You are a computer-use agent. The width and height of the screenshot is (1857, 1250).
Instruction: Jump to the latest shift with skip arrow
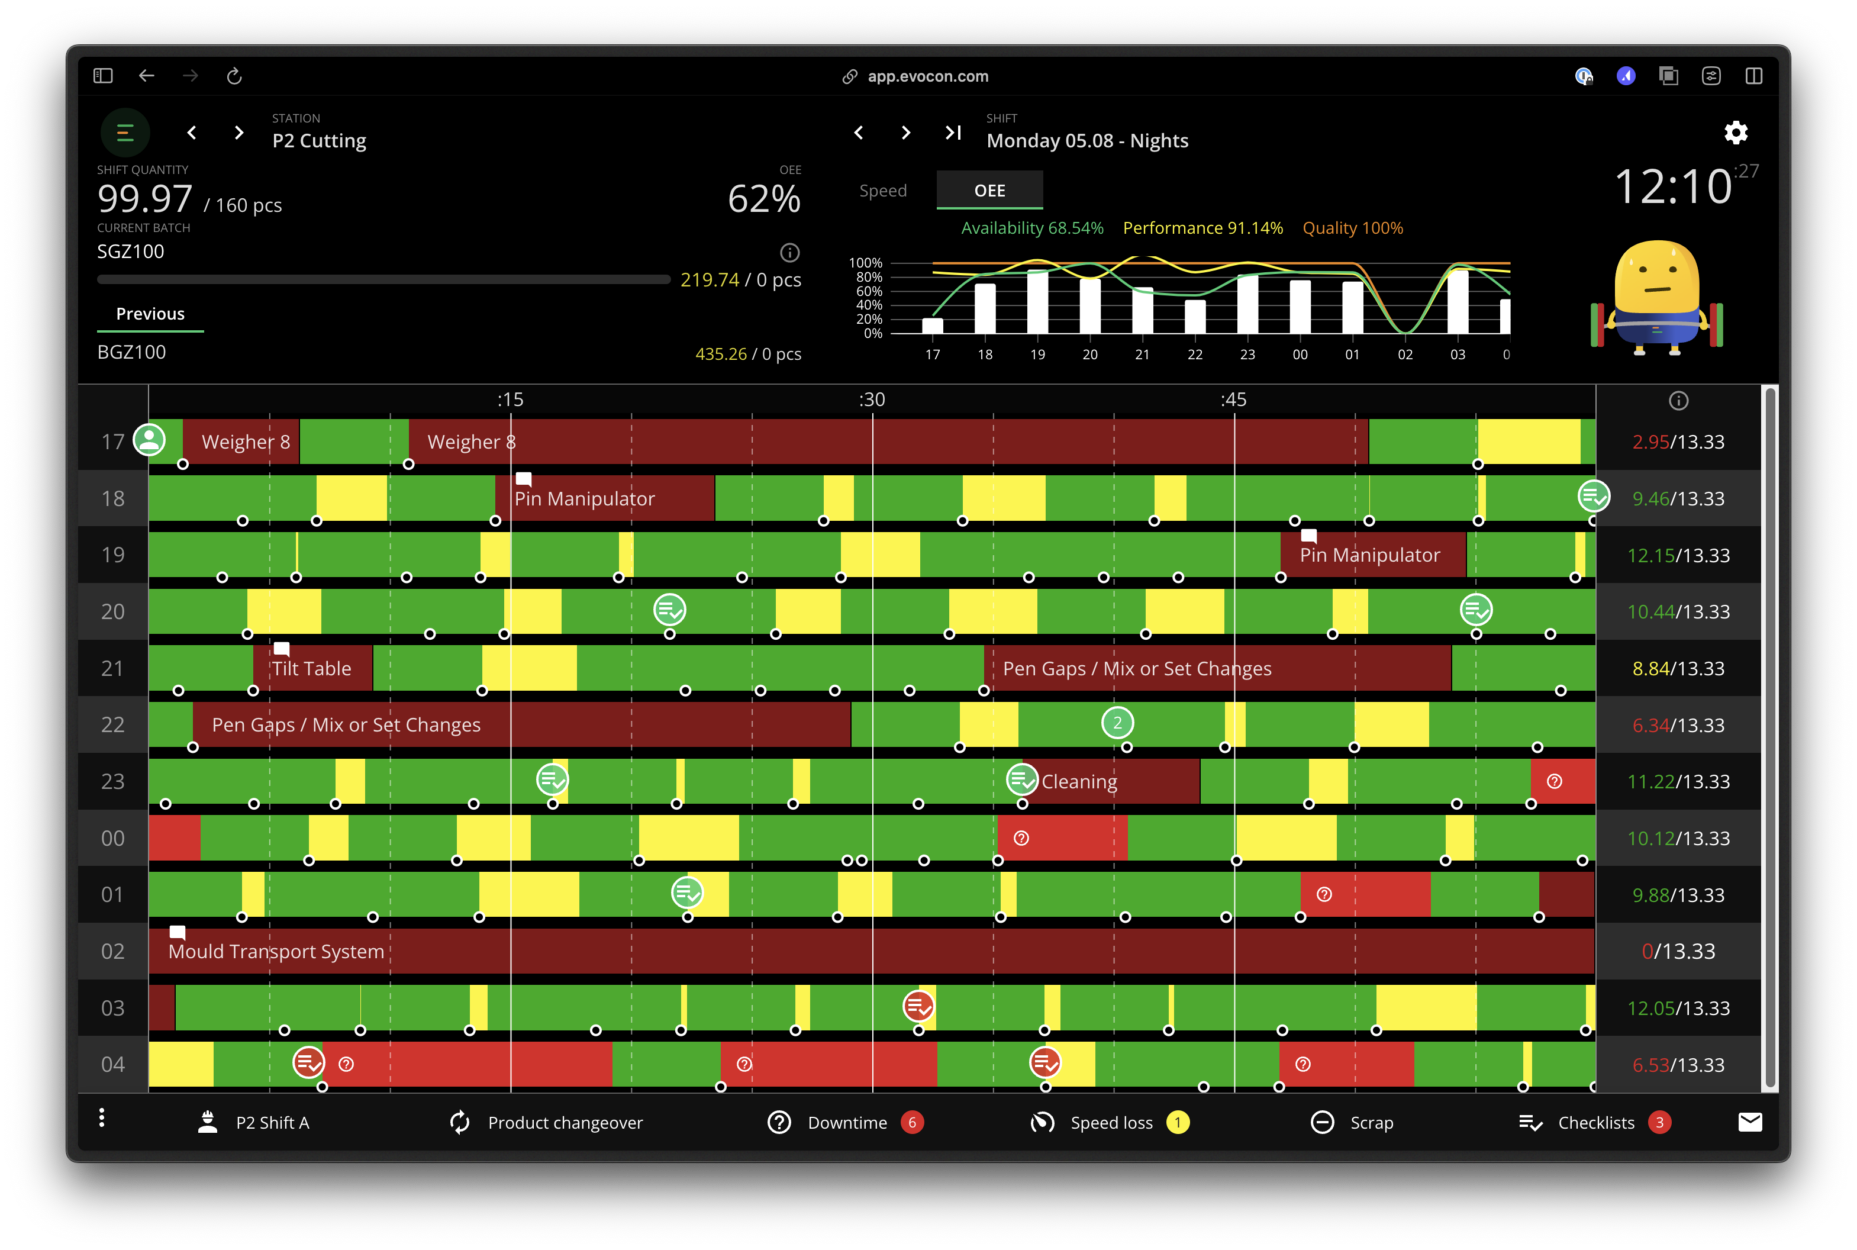951,131
